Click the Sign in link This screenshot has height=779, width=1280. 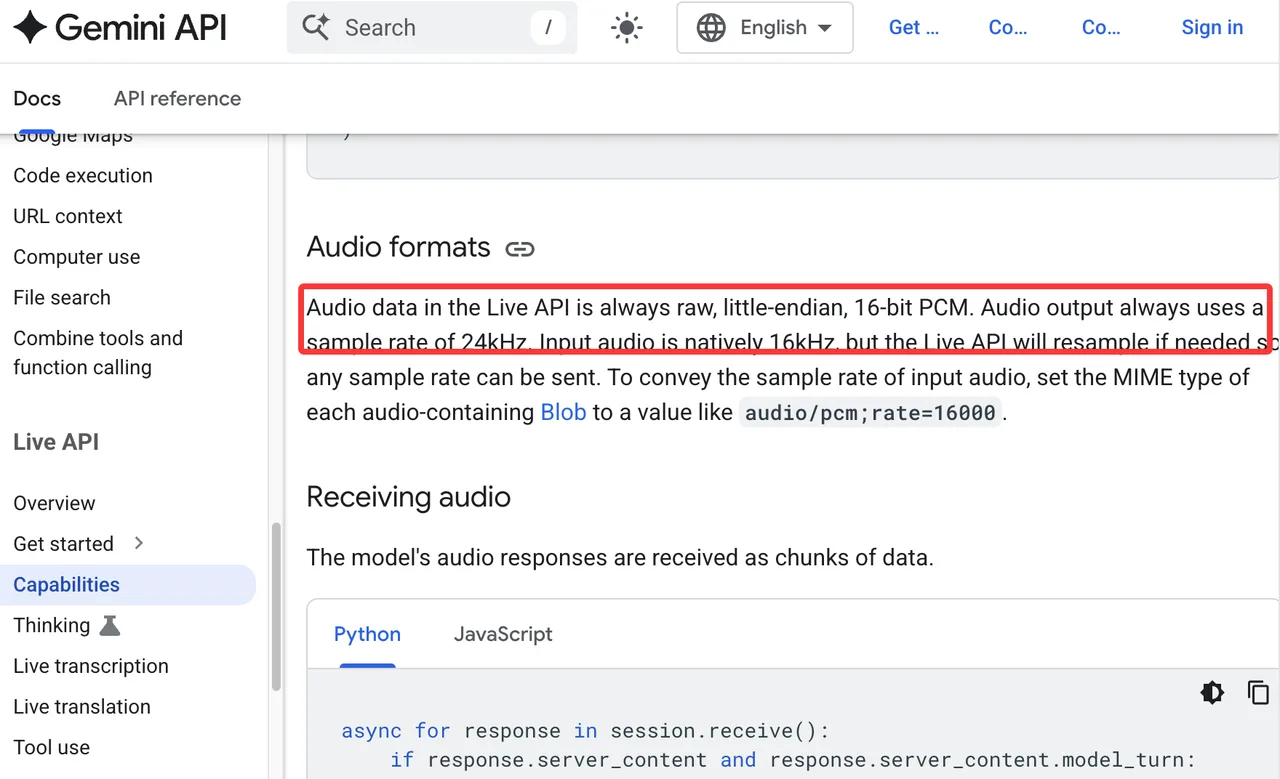click(1212, 28)
